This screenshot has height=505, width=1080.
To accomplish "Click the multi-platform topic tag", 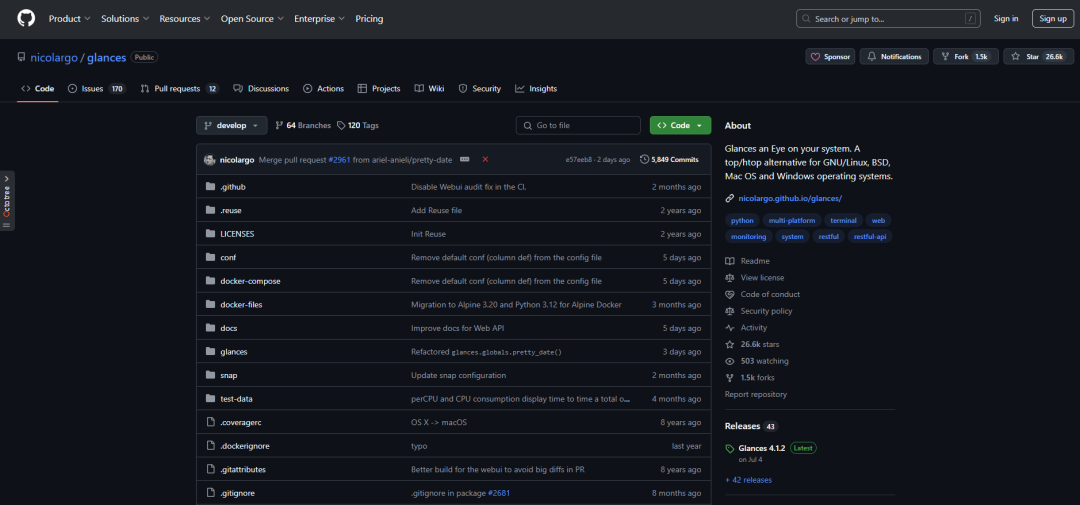I will click(x=792, y=220).
